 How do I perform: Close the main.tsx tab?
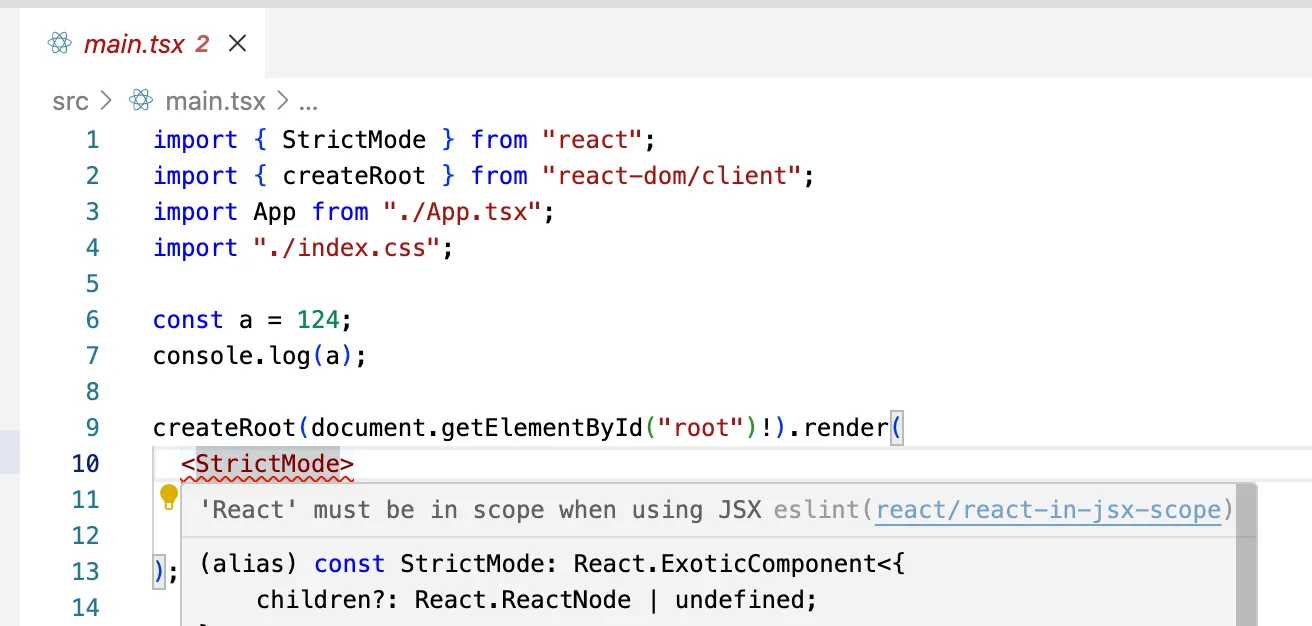click(x=237, y=44)
